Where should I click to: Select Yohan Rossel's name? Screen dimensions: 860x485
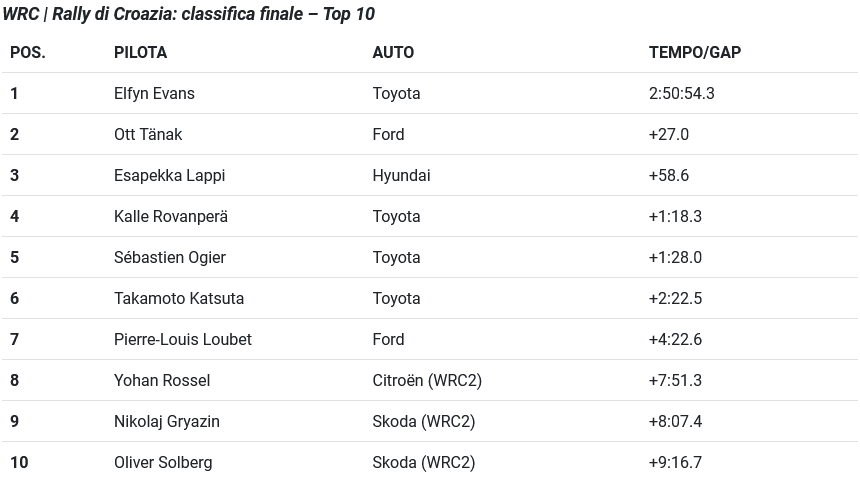(x=162, y=380)
